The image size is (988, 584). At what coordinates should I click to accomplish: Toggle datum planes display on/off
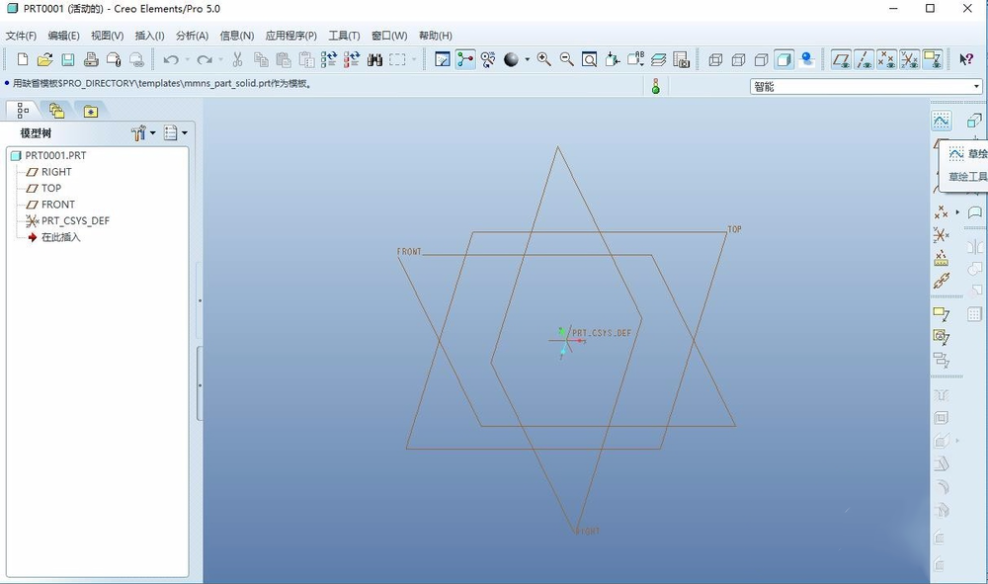(841, 60)
